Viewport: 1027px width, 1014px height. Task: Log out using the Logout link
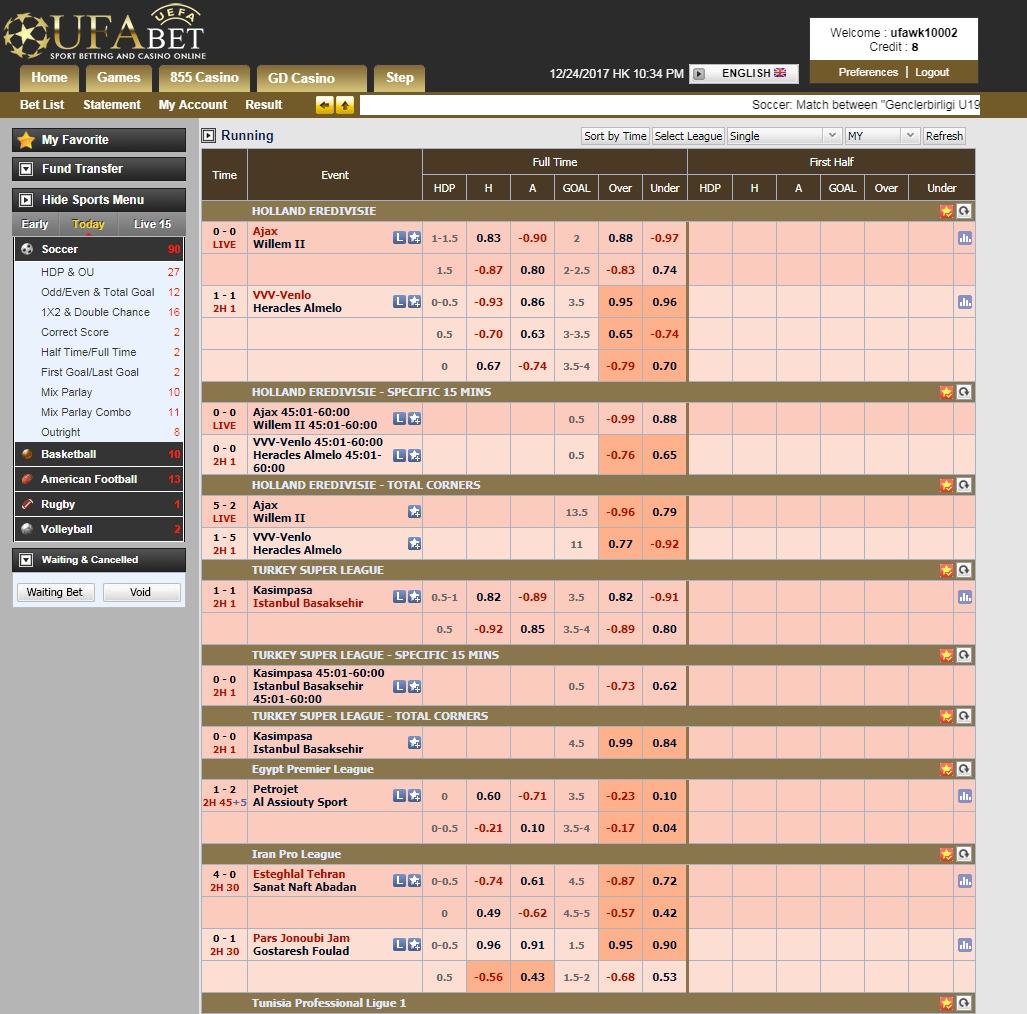pyautogui.click(x=932, y=72)
